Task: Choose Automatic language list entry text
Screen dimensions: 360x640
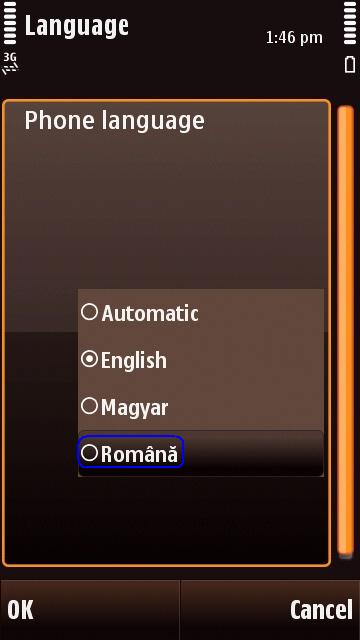Action: 150,313
